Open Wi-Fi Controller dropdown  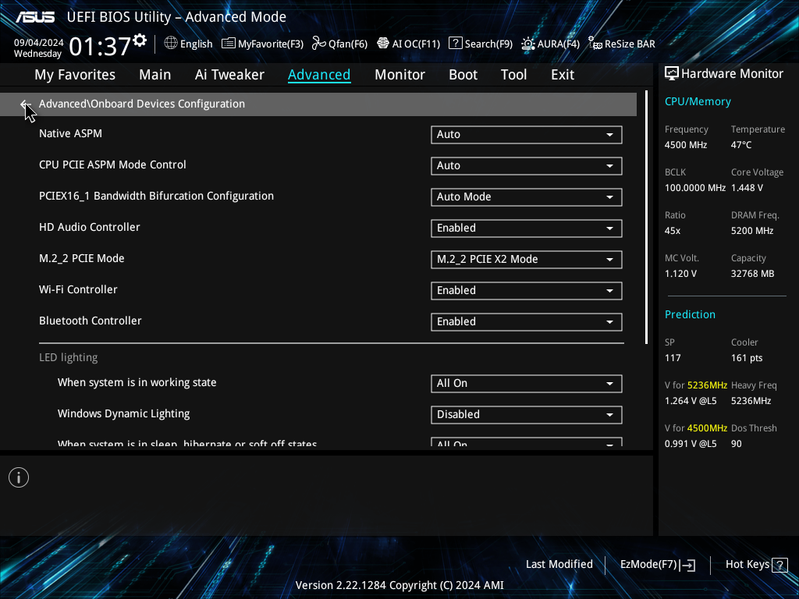[526, 290]
